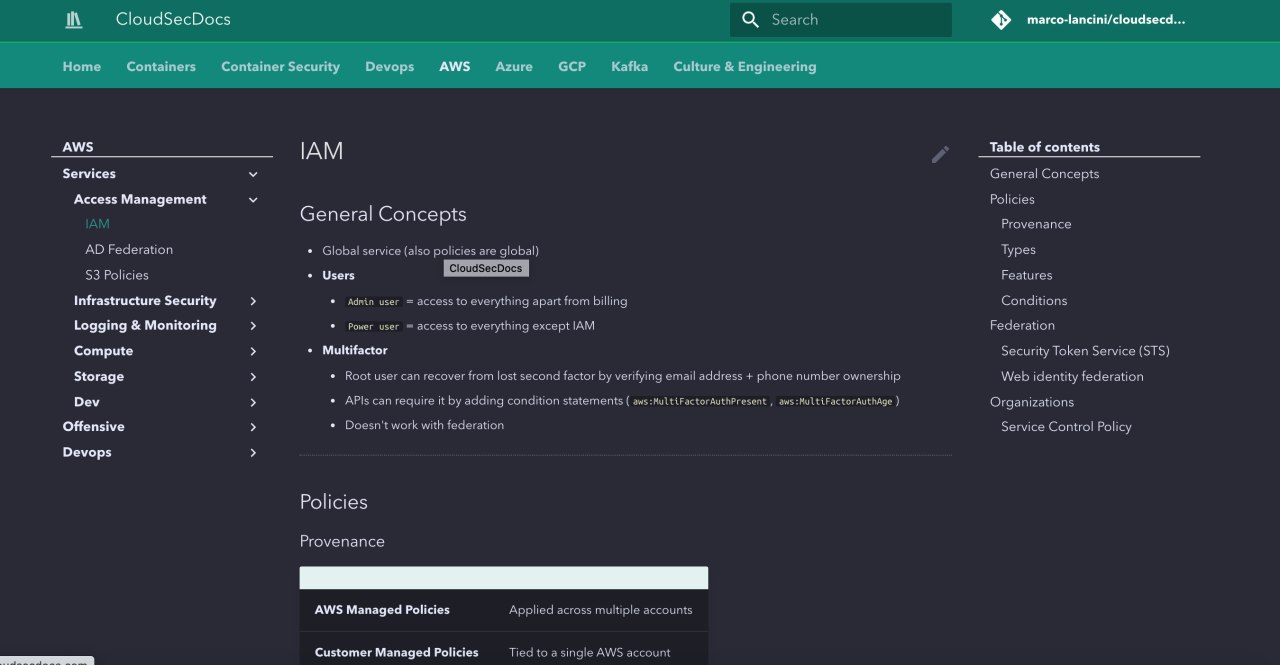Jump to Organizations in table of contents
The height and width of the screenshot is (665, 1280).
[1032, 402]
